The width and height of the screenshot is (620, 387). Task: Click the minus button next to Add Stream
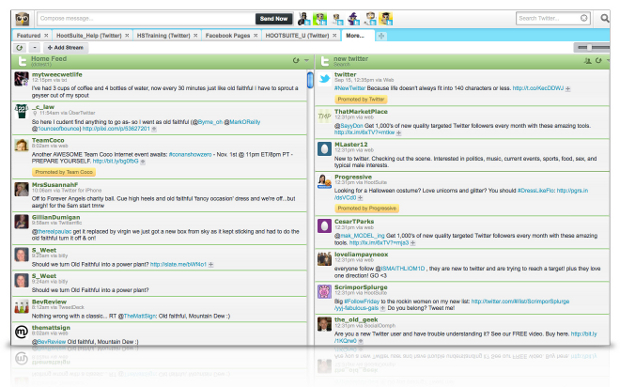[35, 48]
